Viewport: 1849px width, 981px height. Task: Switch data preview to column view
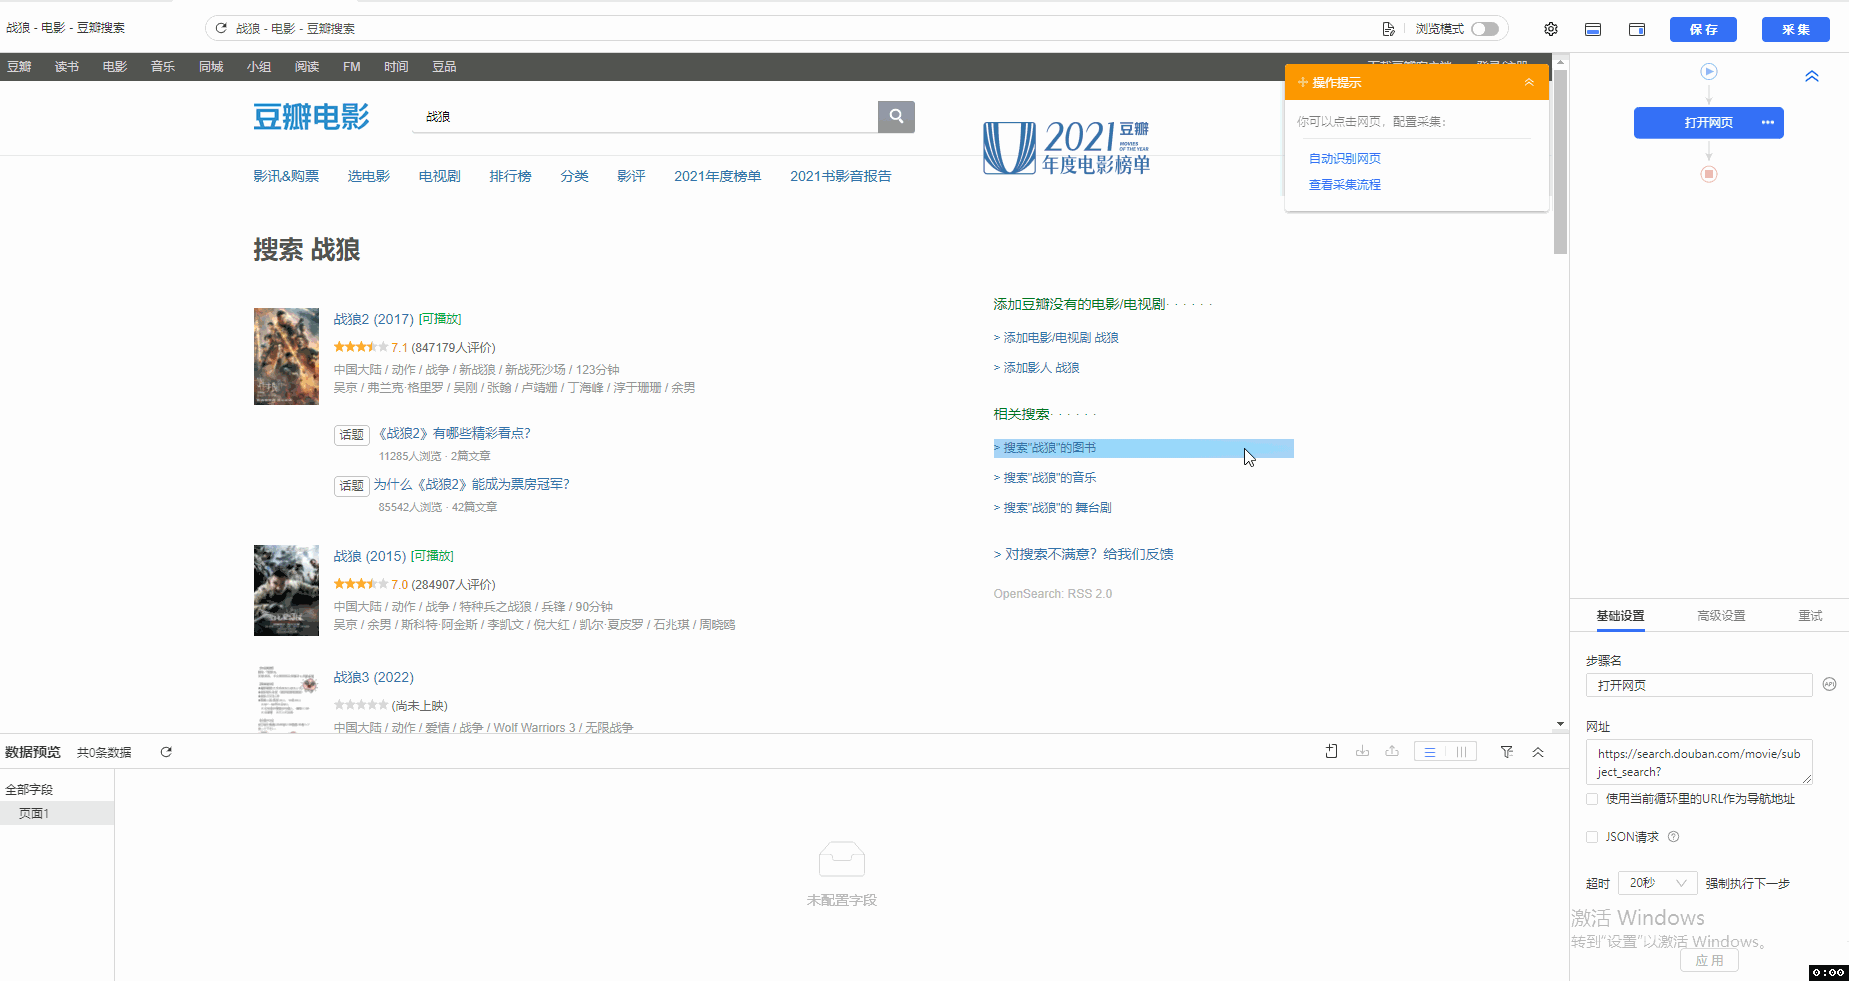(x=1461, y=752)
